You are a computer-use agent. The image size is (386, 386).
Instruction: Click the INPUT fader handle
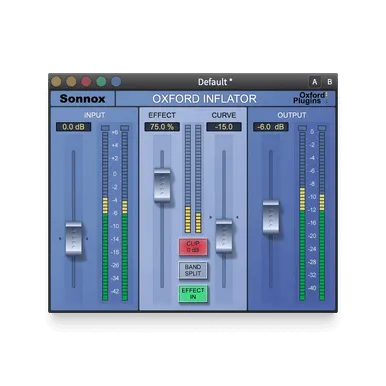[74, 239]
